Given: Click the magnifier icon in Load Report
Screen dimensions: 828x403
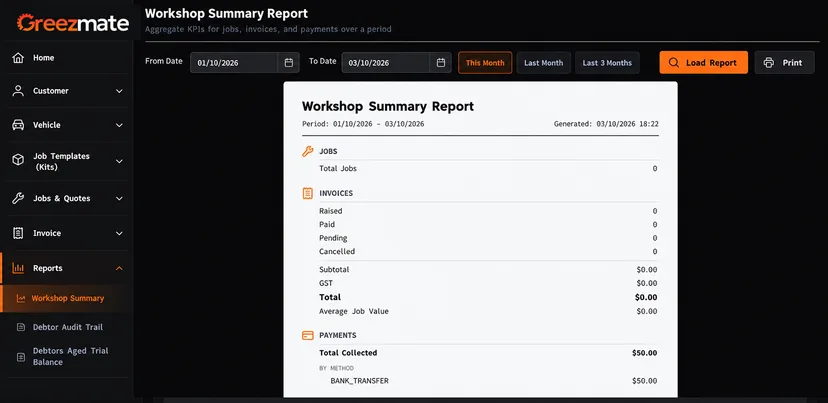Looking at the screenshot, I should [674, 63].
